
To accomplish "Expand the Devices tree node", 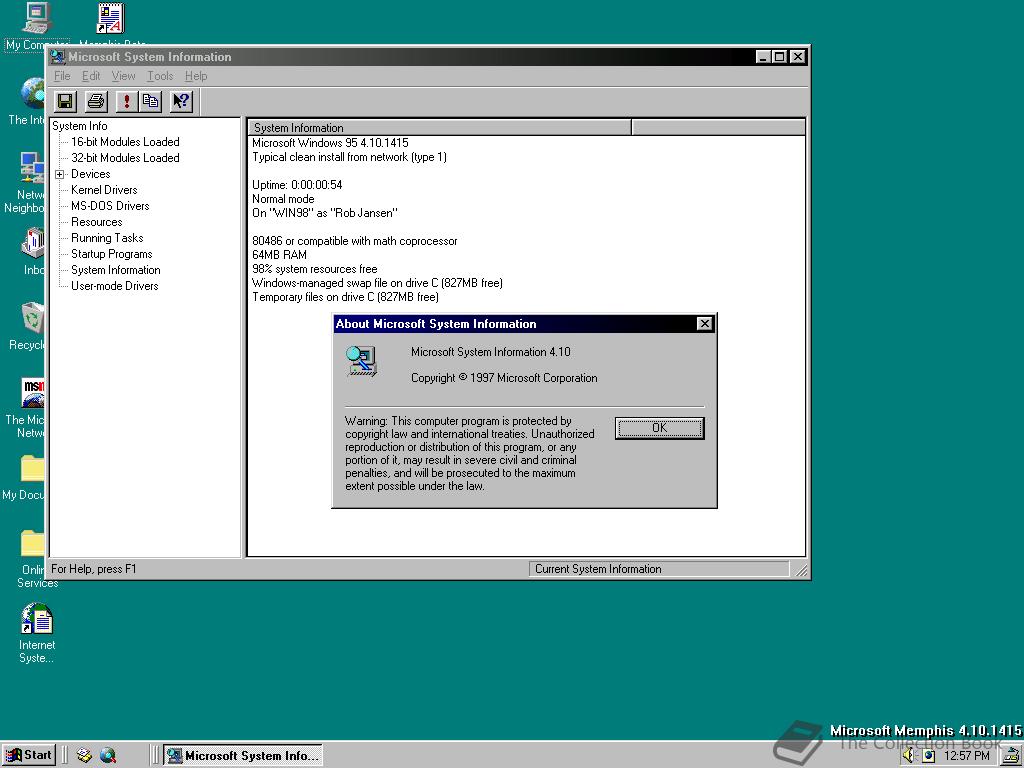I will pyautogui.click(x=59, y=174).
